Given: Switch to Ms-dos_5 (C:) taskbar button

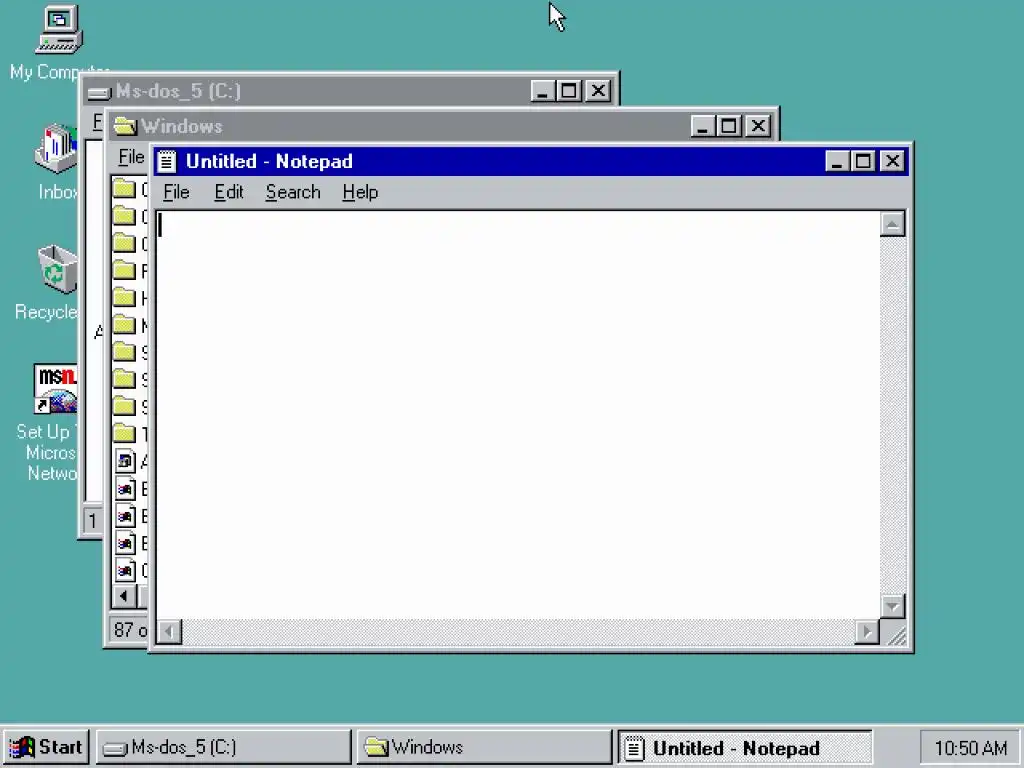Looking at the screenshot, I should pos(224,747).
